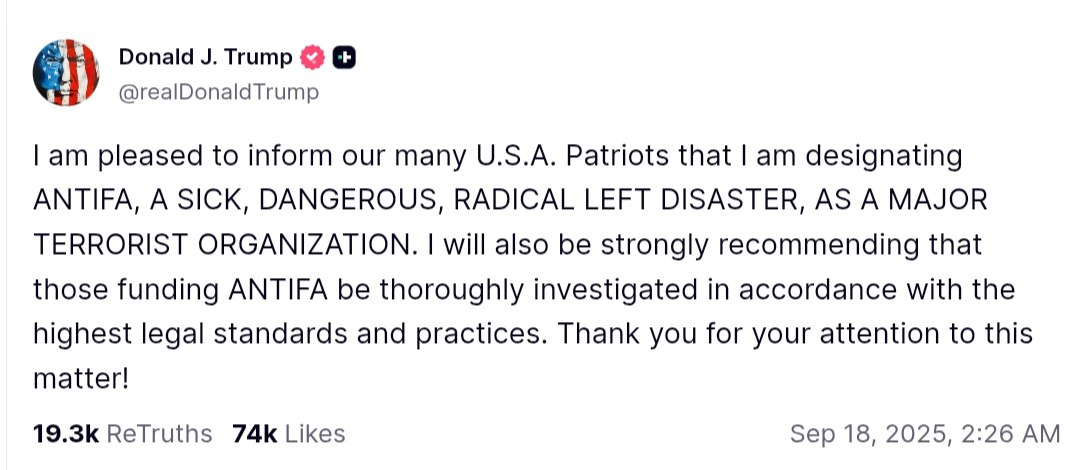Click the red verified checkmark badge
Viewport: 1080px width, 470px height.
point(313,58)
